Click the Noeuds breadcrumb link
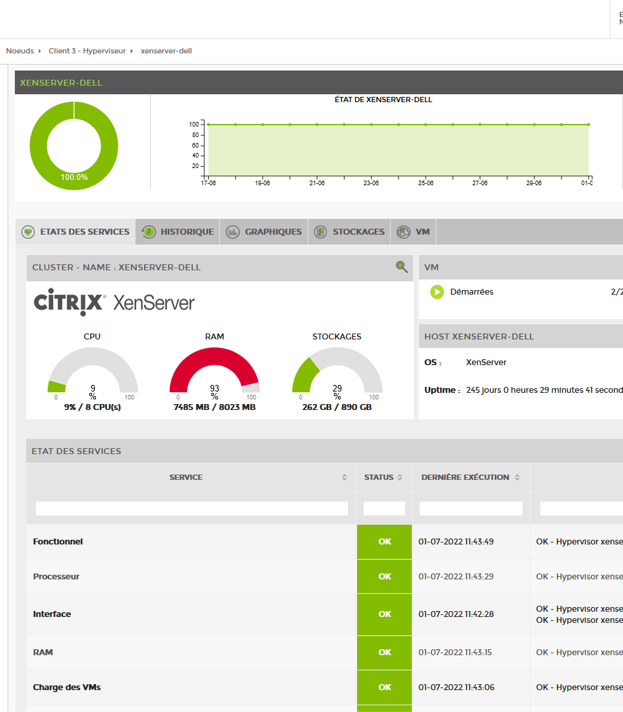 (x=20, y=51)
